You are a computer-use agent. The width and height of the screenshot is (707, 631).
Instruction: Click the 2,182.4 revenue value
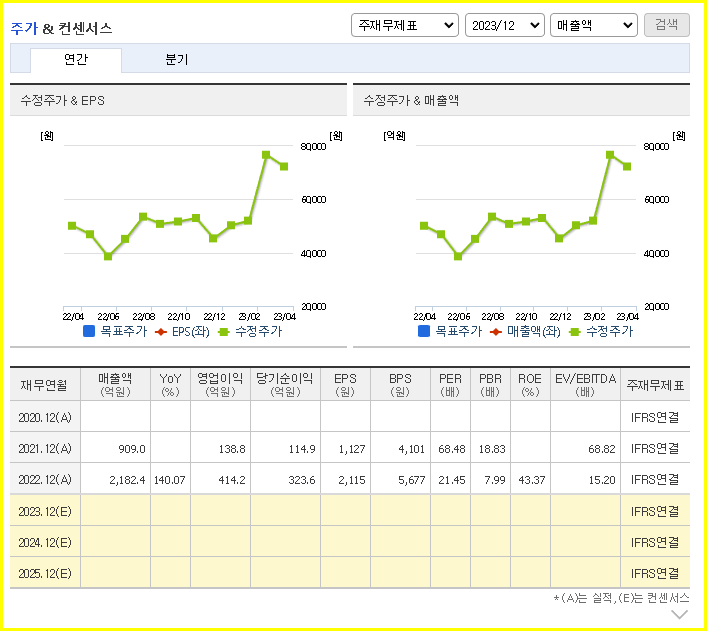pyautogui.click(x=127, y=480)
